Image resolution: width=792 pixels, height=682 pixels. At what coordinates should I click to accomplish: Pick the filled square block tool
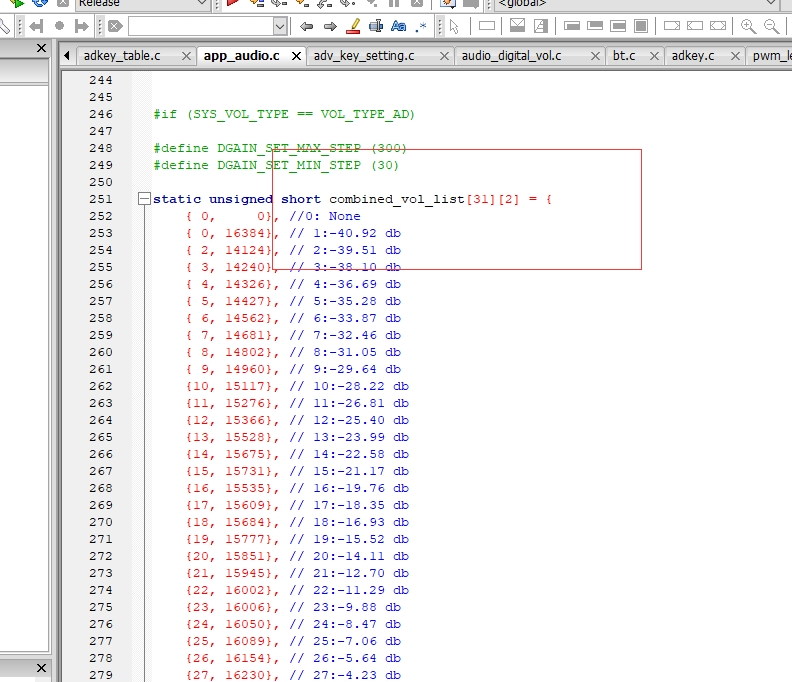(x=641, y=26)
